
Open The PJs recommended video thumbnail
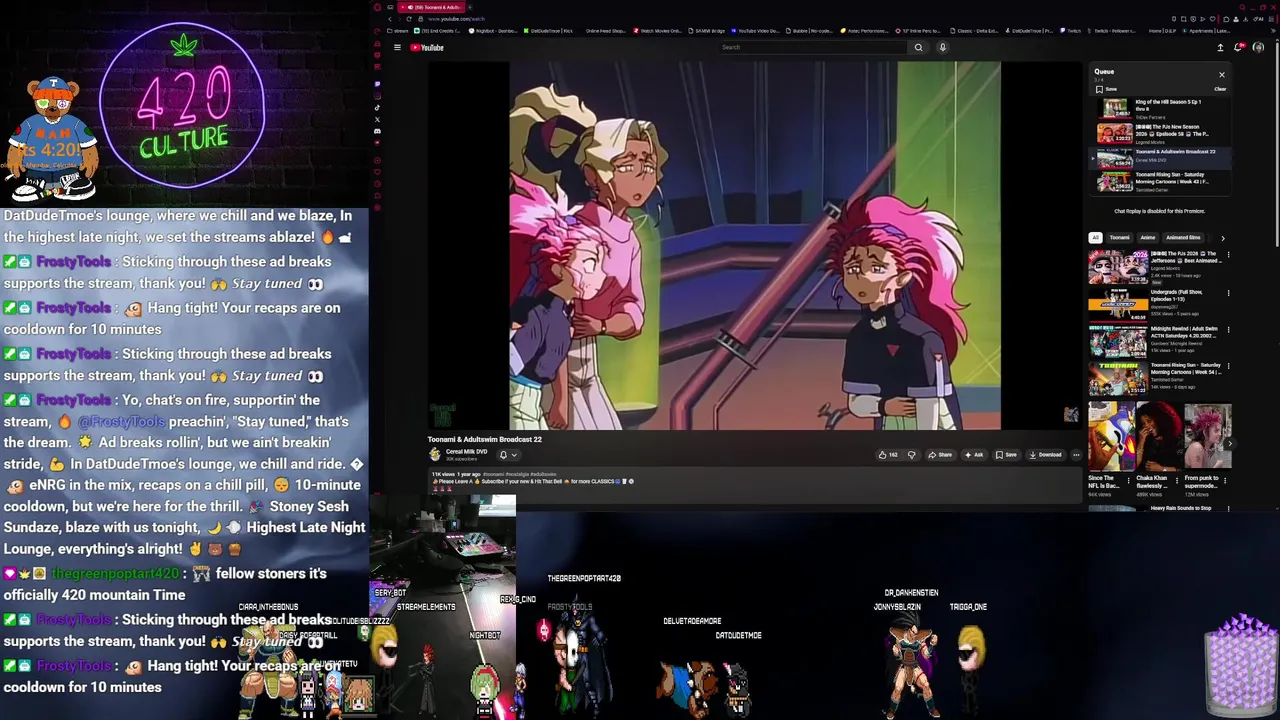(x=1118, y=268)
